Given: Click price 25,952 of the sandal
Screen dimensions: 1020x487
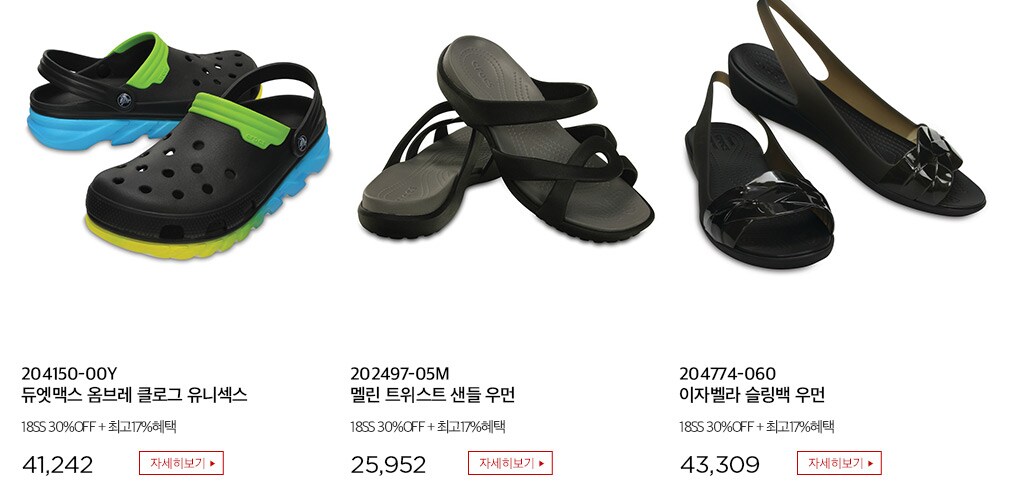Looking at the screenshot, I should [x=388, y=465].
